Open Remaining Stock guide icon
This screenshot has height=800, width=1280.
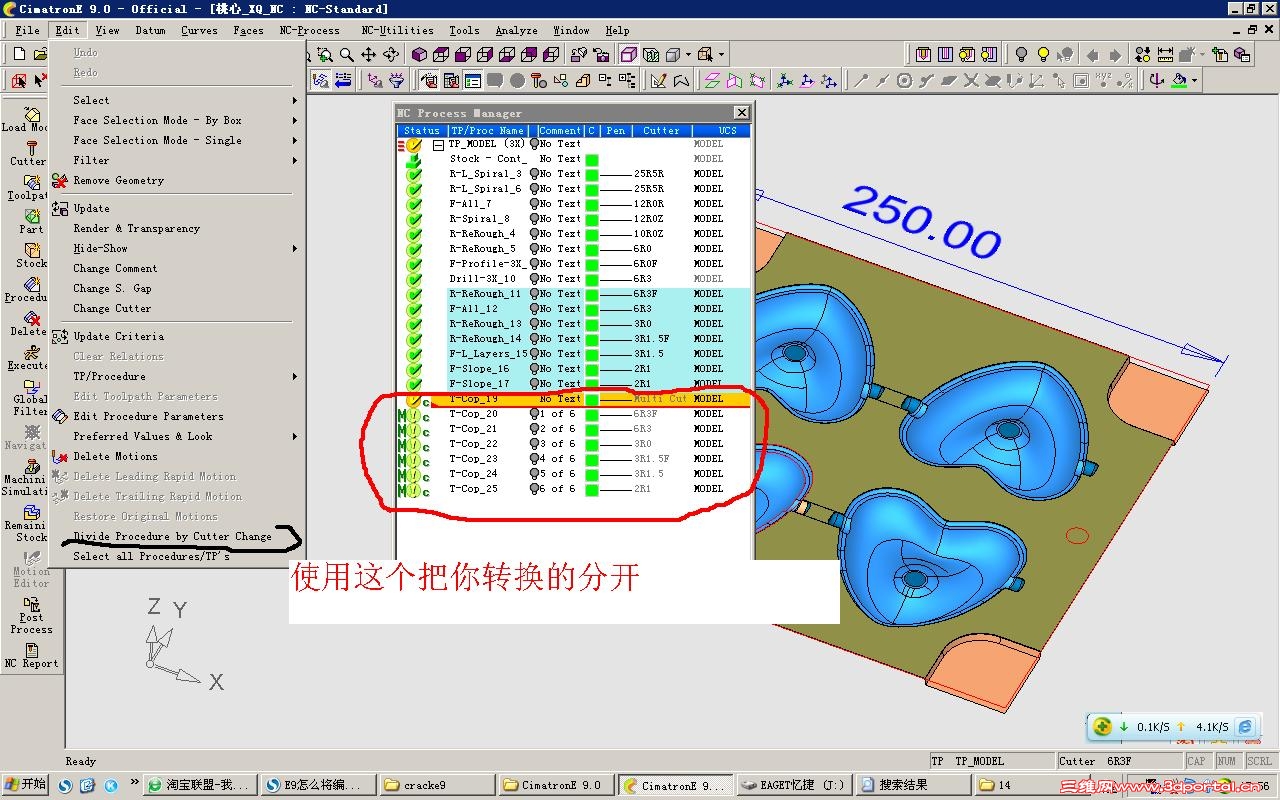(x=31, y=512)
